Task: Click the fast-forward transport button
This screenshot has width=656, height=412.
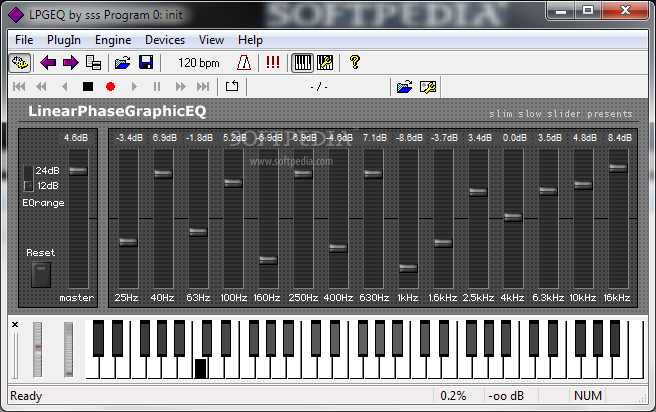Action: pos(180,87)
